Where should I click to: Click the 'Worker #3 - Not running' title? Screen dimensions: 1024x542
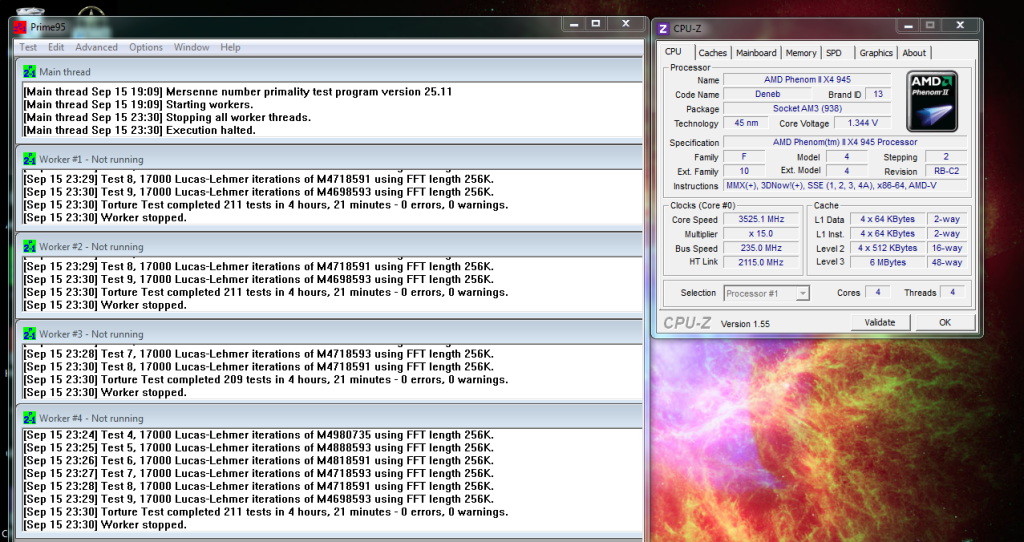(x=91, y=334)
